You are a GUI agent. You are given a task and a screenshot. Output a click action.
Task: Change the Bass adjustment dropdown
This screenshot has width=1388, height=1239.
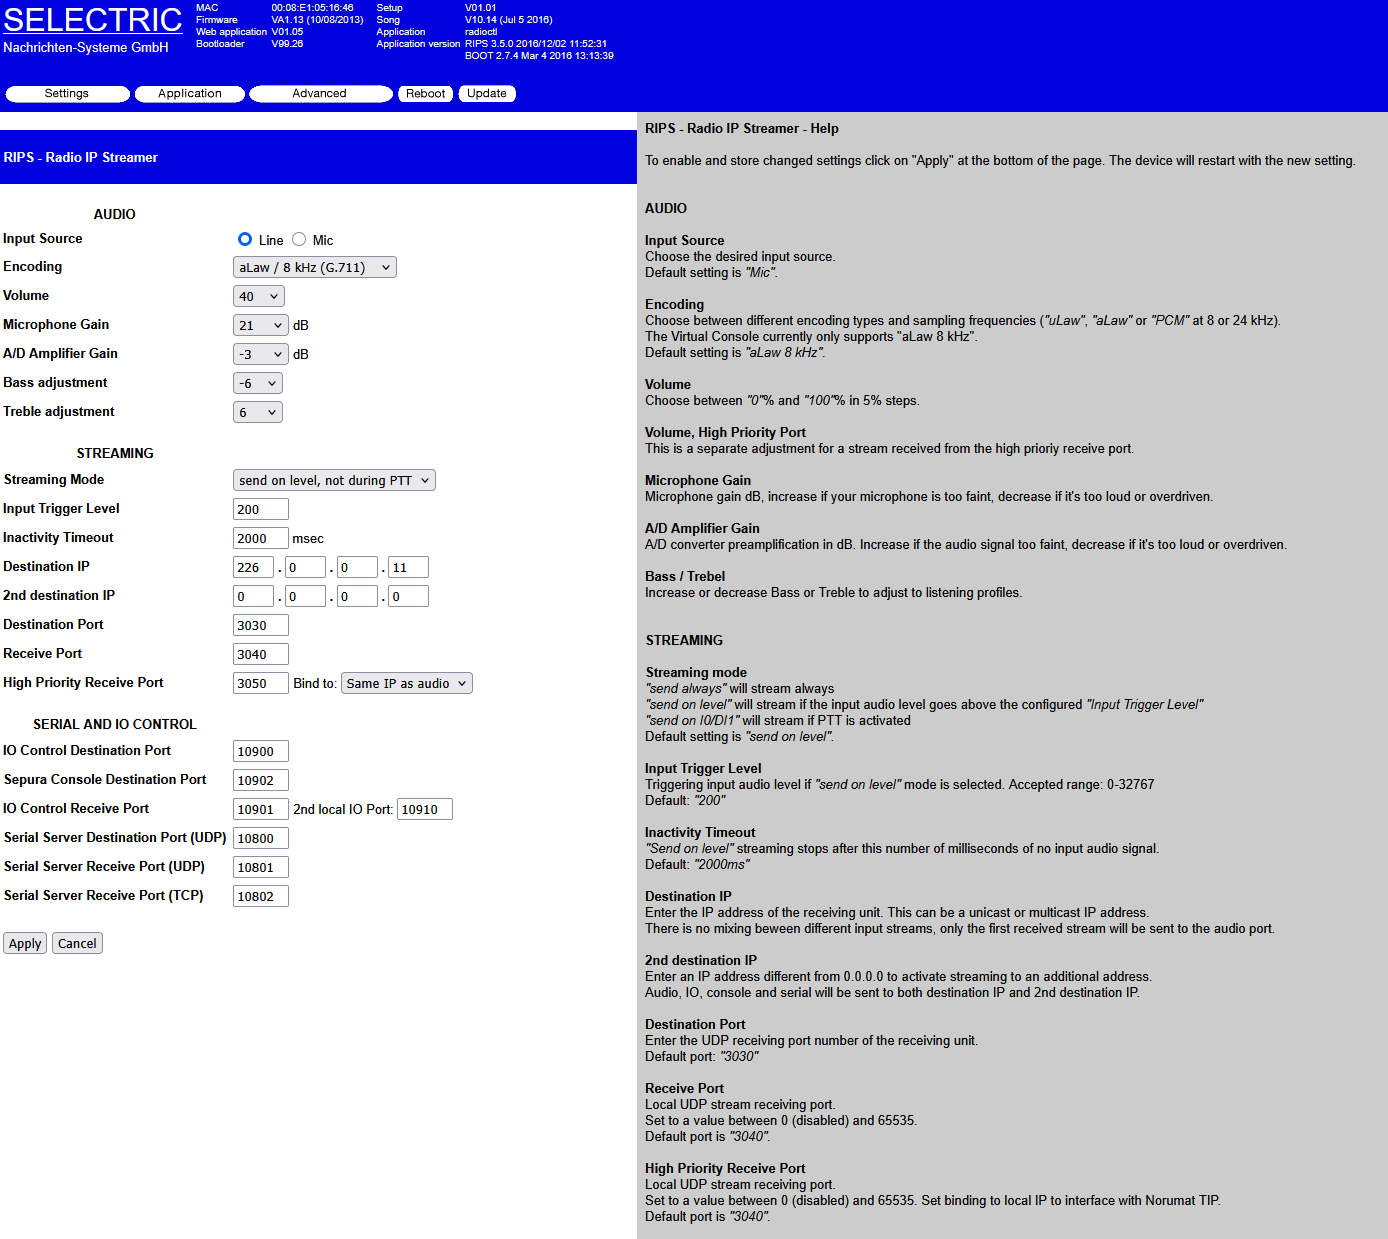[x=258, y=383]
